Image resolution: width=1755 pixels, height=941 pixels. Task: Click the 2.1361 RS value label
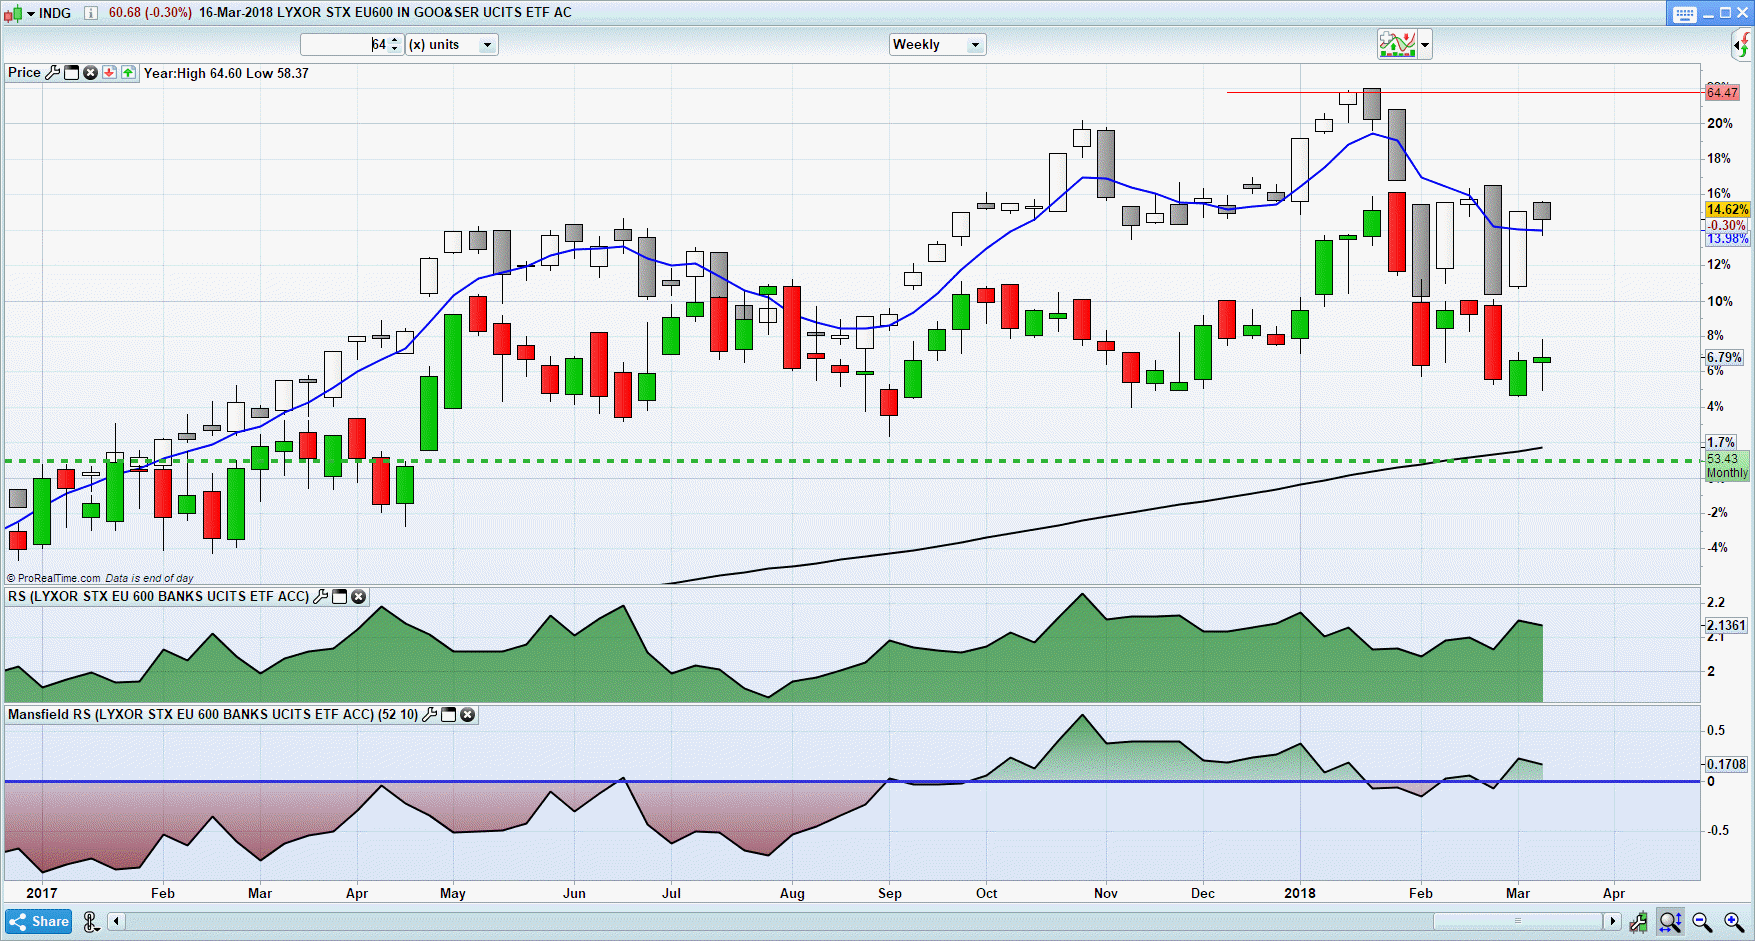tap(1726, 625)
